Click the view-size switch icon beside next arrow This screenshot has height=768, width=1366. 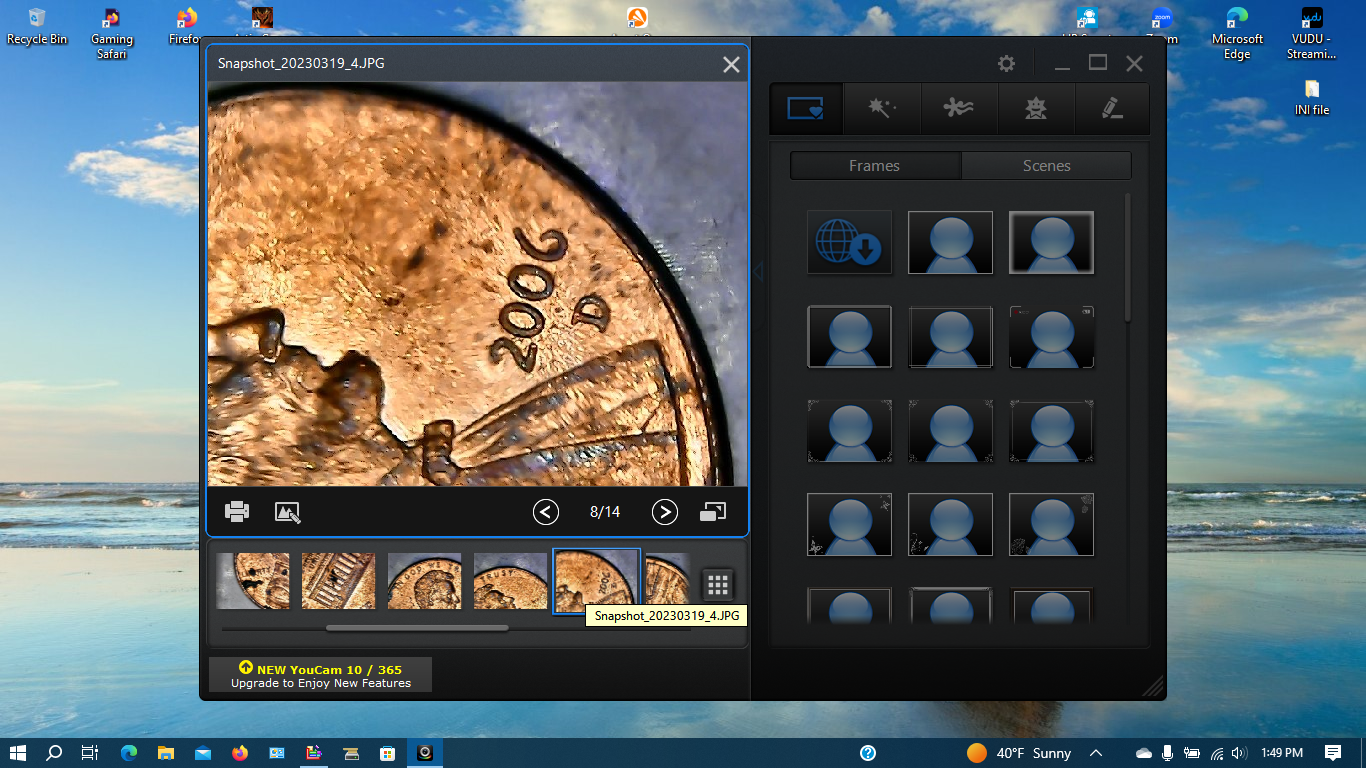[x=713, y=512]
